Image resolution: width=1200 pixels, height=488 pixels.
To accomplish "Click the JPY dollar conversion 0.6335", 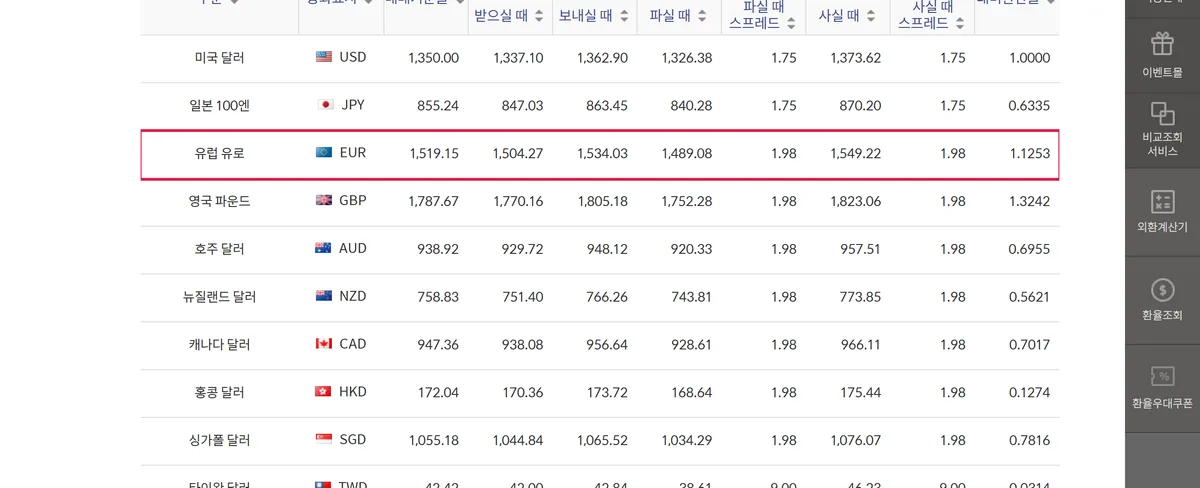I will tap(1029, 106).
